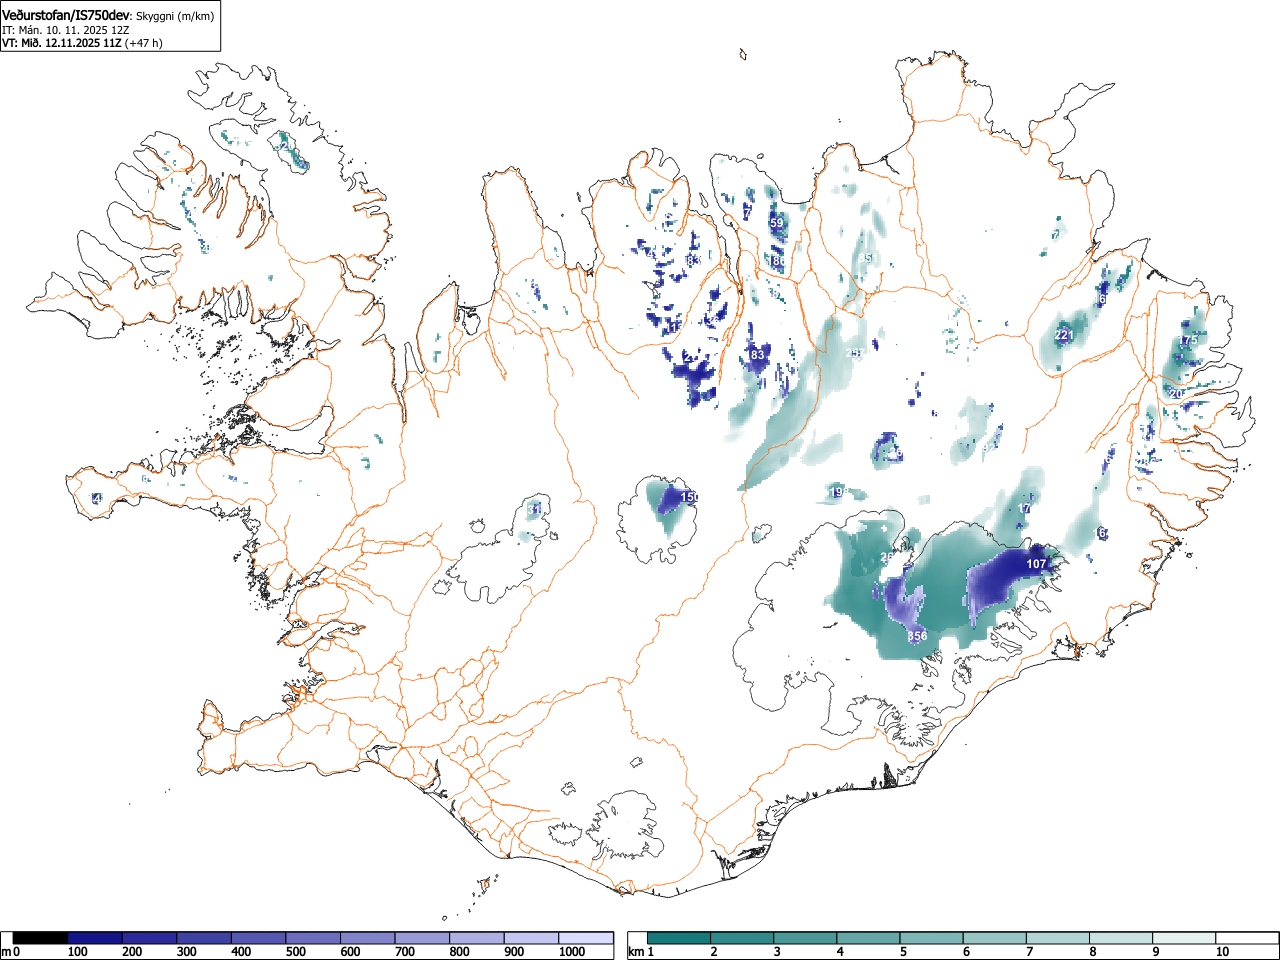Click the 10 tick label on kilometre legend
The image size is (1280, 960).
pos(1222,952)
